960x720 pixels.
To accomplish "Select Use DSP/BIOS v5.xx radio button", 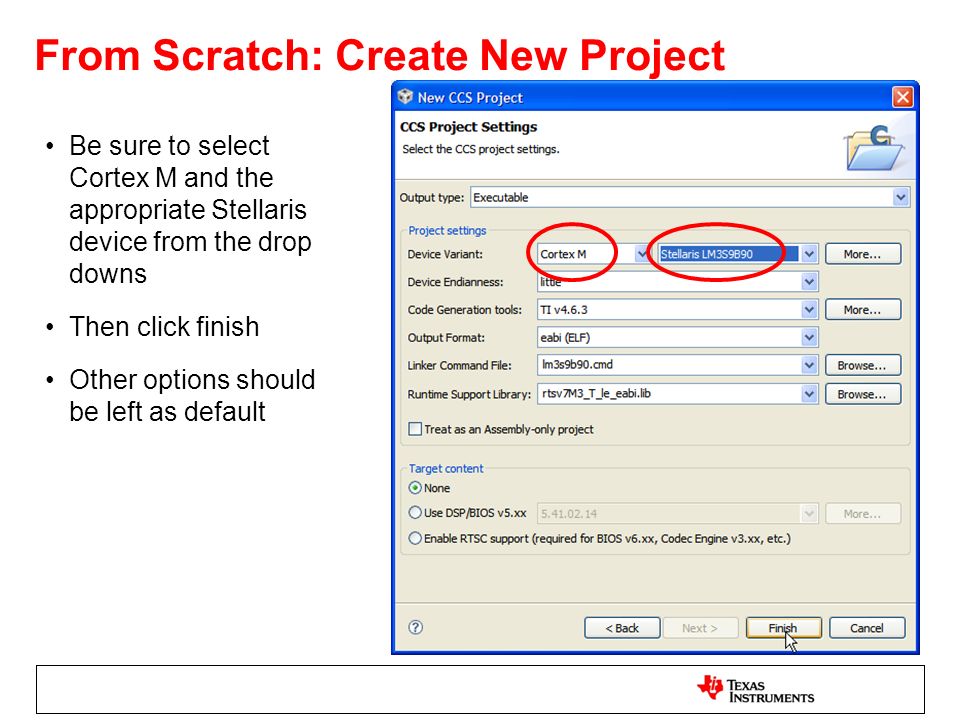I will point(415,512).
